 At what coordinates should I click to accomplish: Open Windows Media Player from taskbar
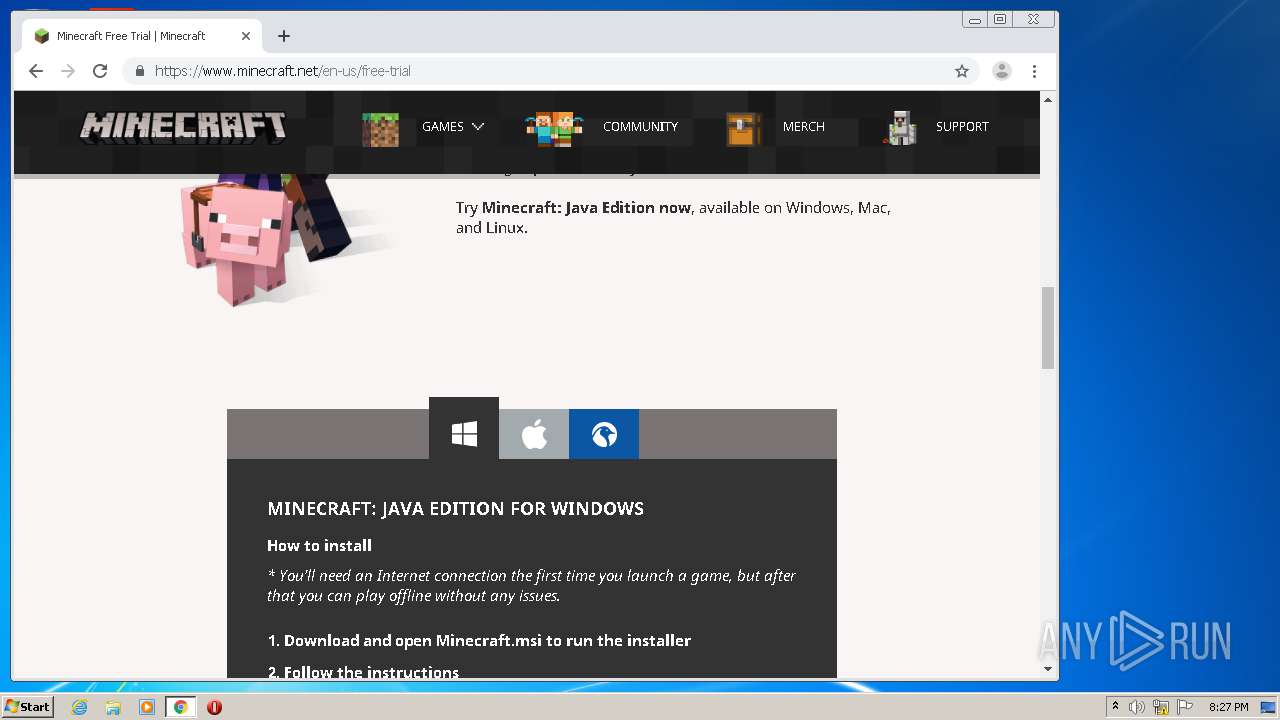(147, 707)
